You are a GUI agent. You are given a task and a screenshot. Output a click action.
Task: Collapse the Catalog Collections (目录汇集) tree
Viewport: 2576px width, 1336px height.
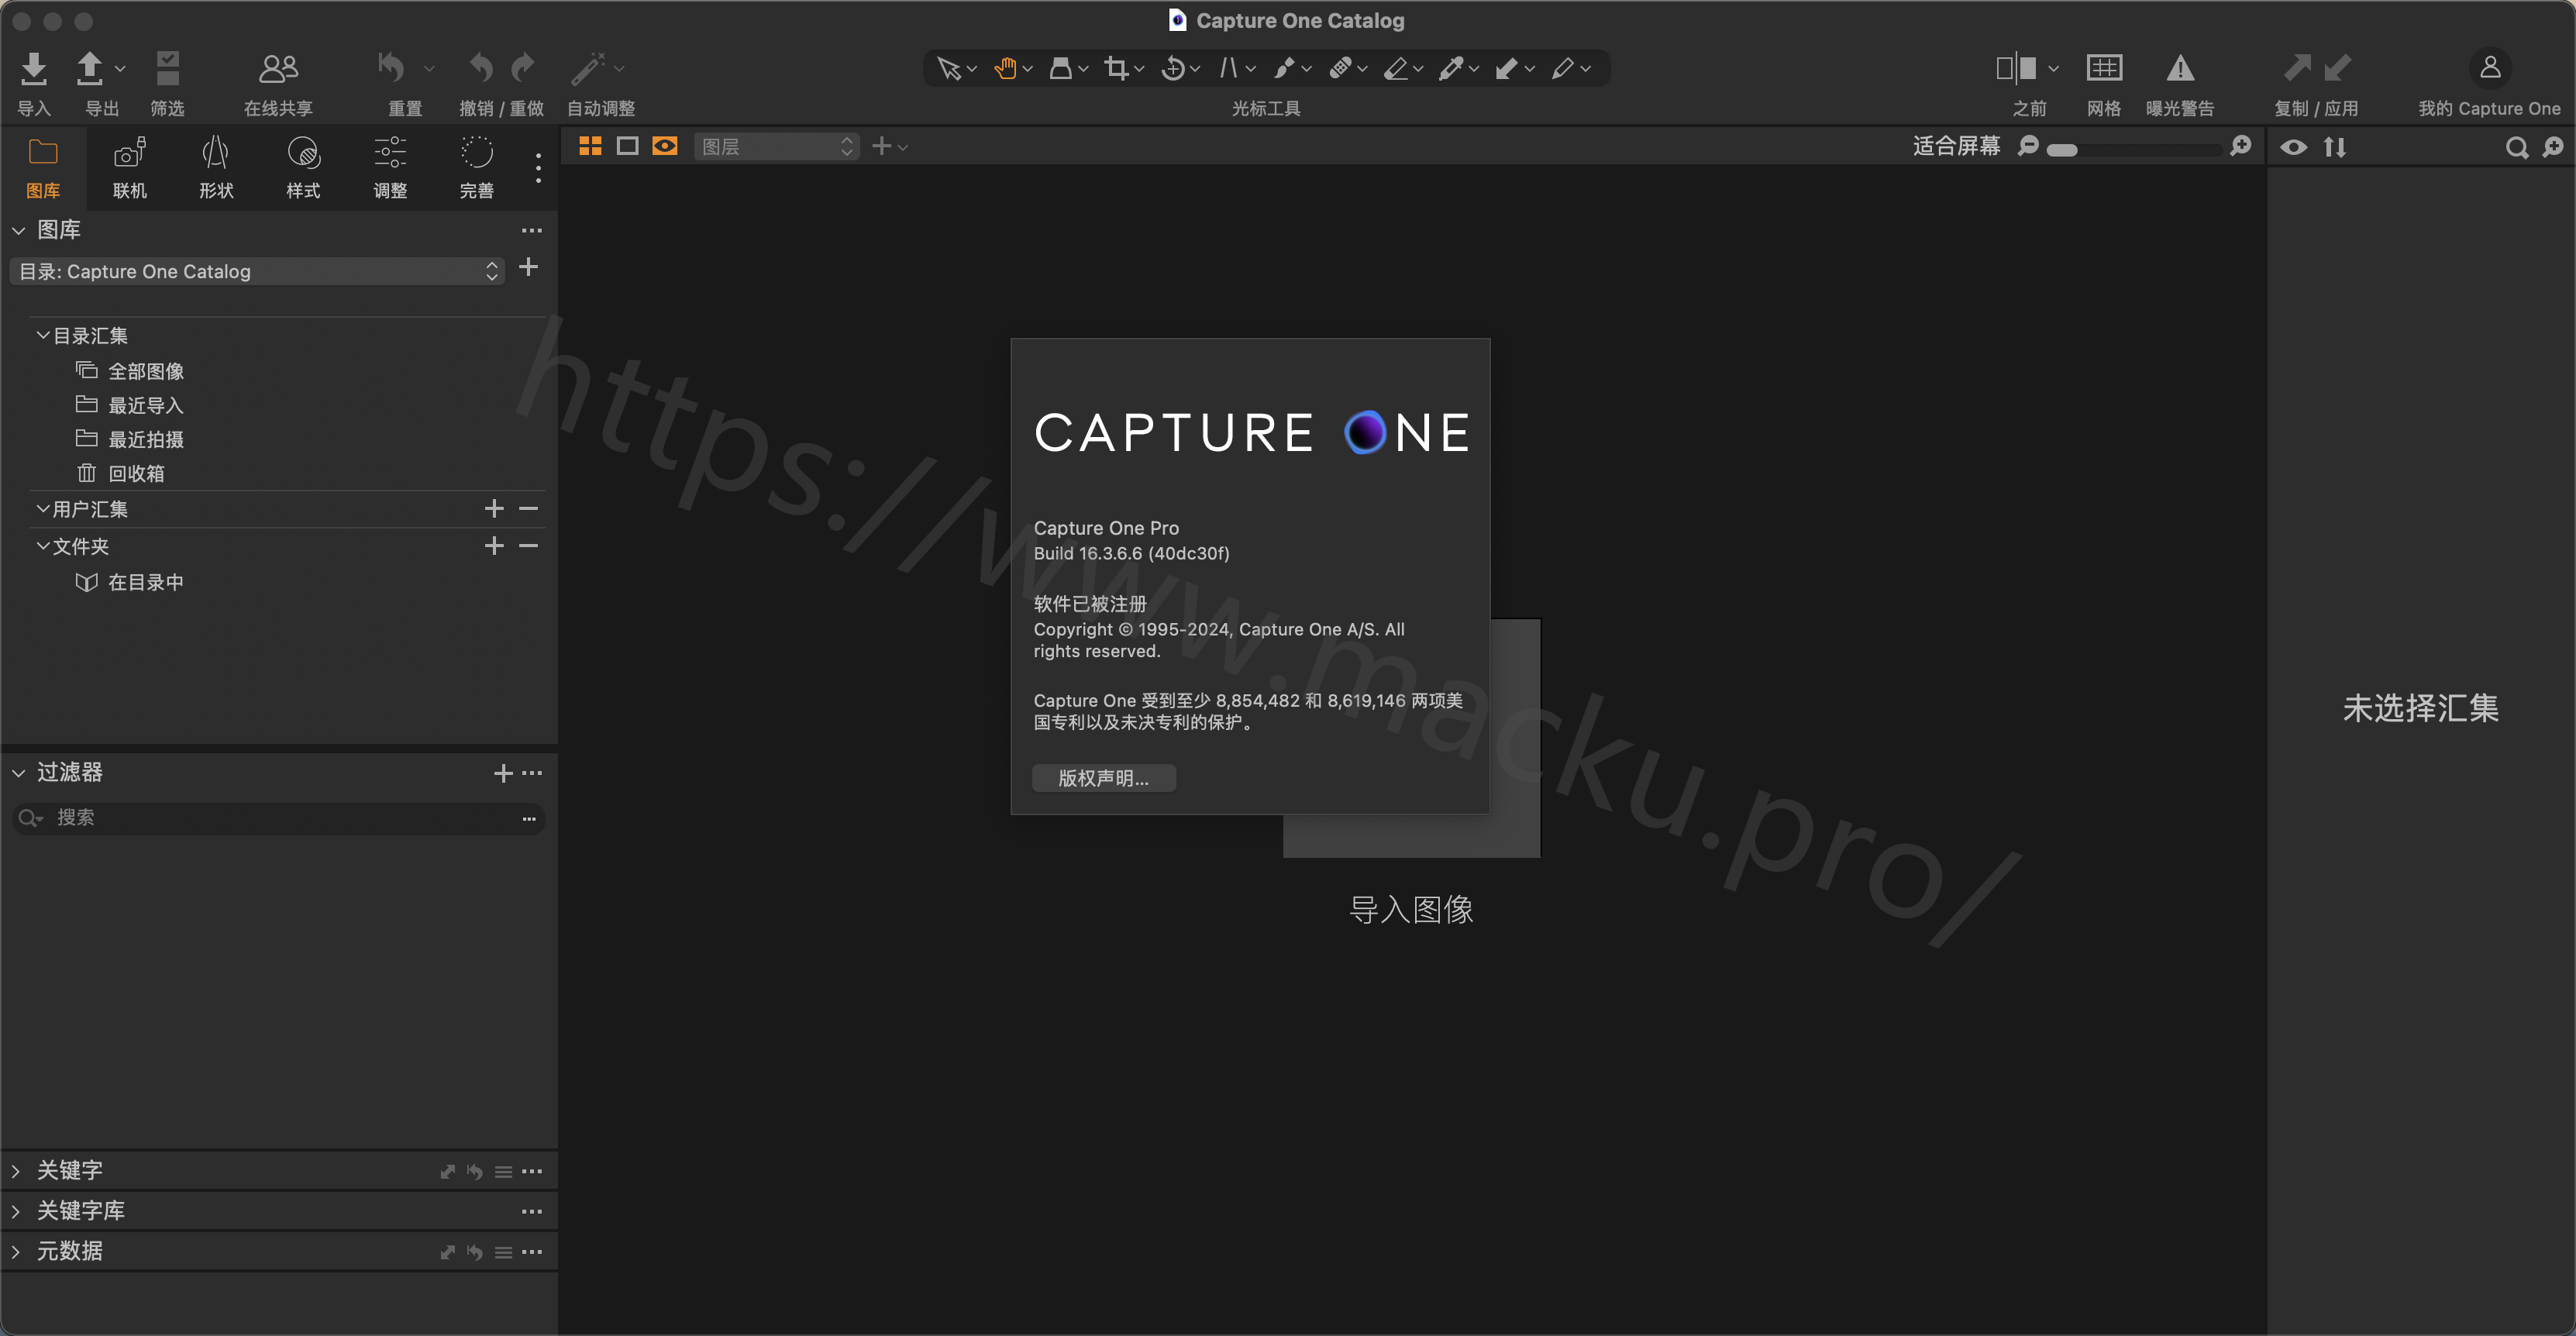tap(43, 336)
